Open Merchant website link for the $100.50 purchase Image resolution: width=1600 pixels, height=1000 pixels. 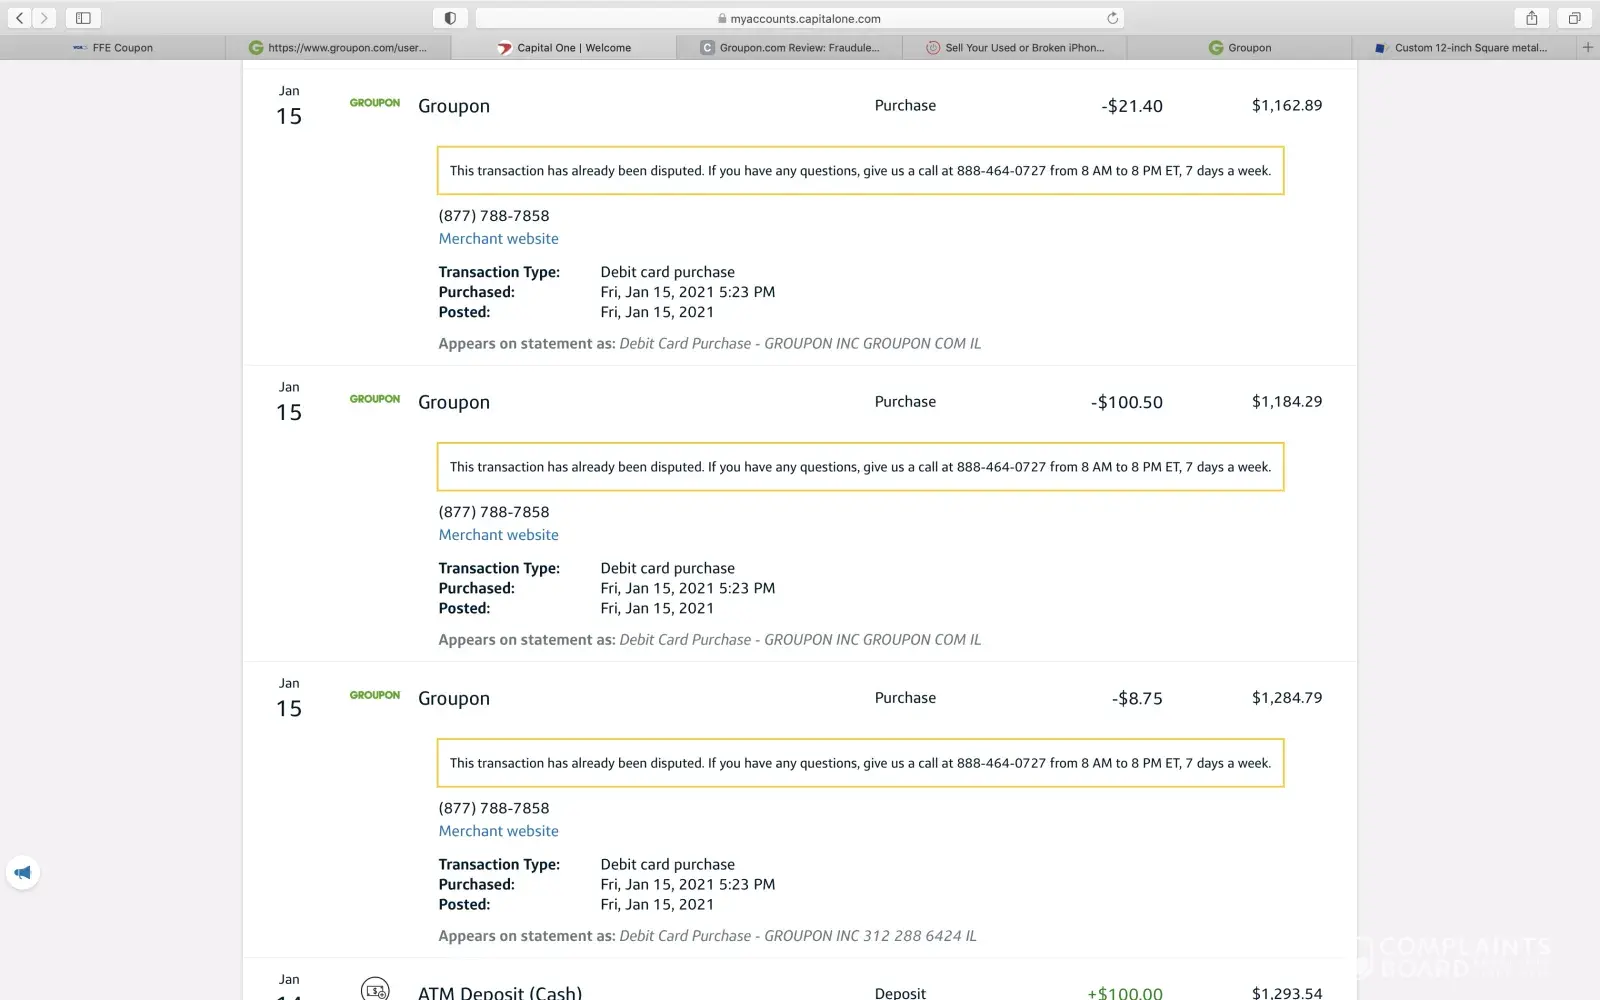tap(498, 535)
